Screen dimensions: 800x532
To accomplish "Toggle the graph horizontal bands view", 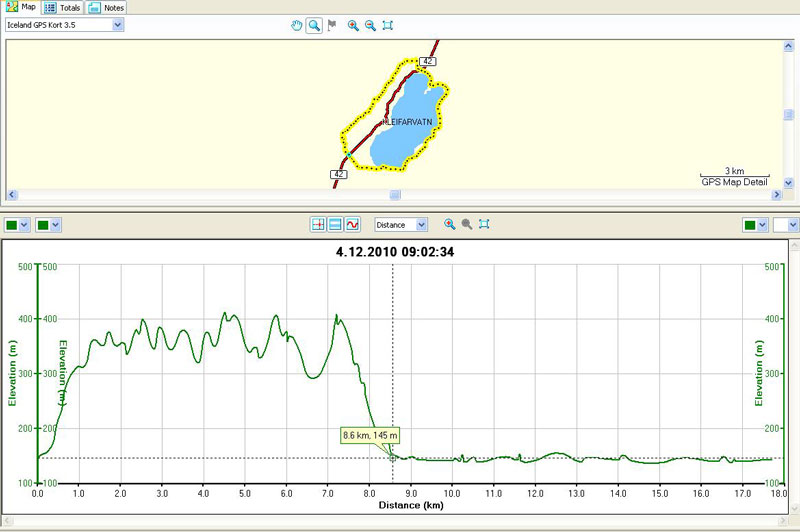I will click(336, 225).
